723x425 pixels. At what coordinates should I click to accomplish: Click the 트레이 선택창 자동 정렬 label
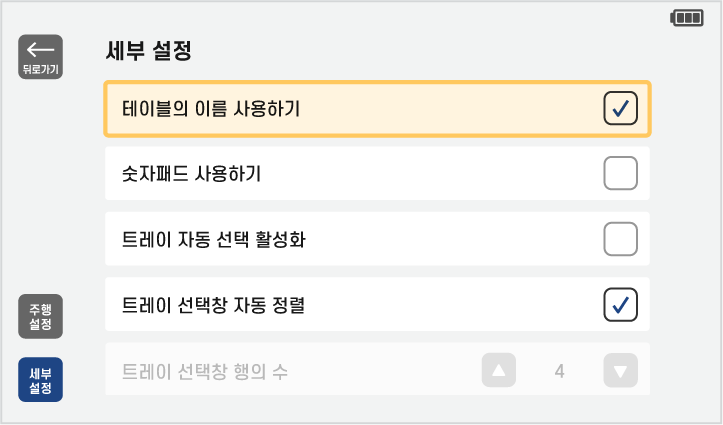(213, 304)
